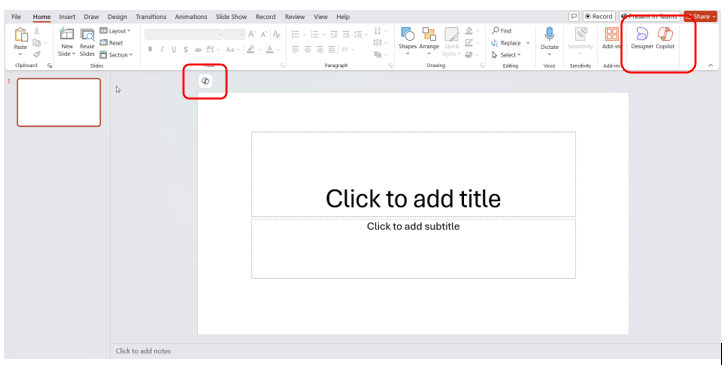Screen dimensions: 728x368
Task: Open the Arrange menu
Action: (429, 41)
